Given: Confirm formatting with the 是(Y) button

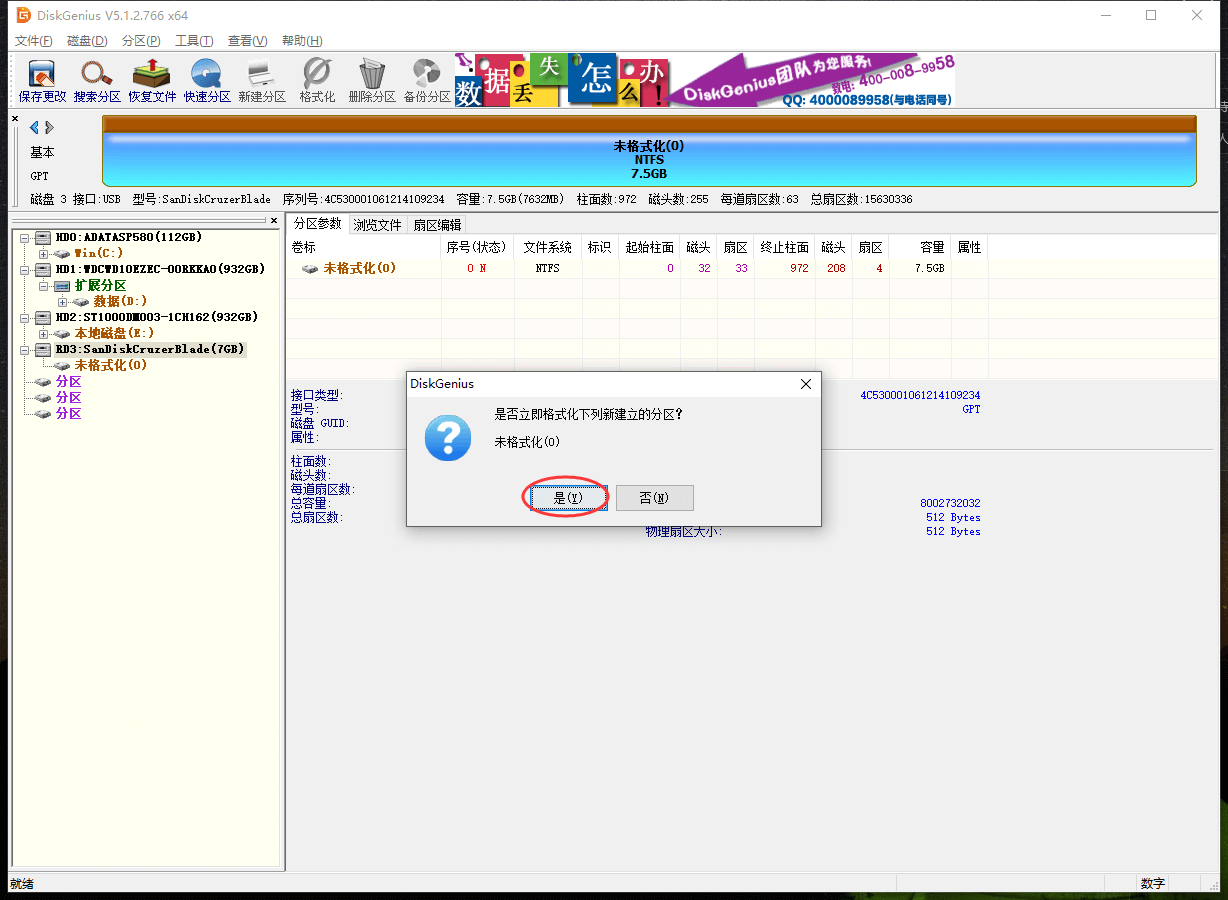Looking at the screenshot, I should tap(567, 498).
